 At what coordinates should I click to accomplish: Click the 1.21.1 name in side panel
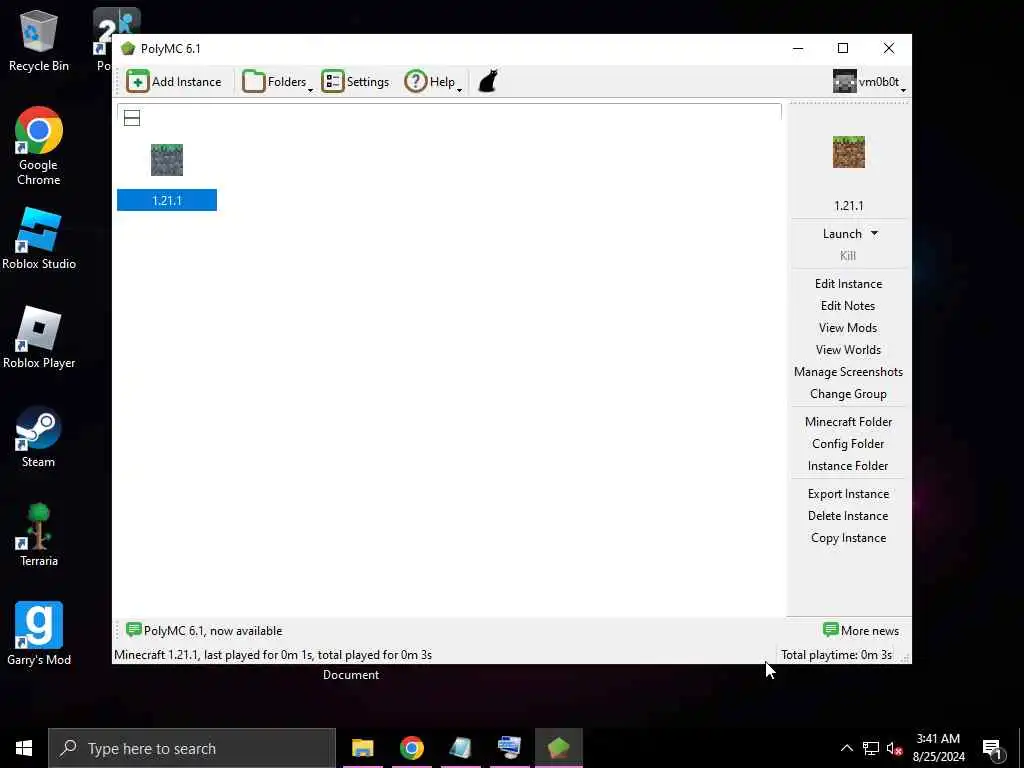click(x=848, y=206)
